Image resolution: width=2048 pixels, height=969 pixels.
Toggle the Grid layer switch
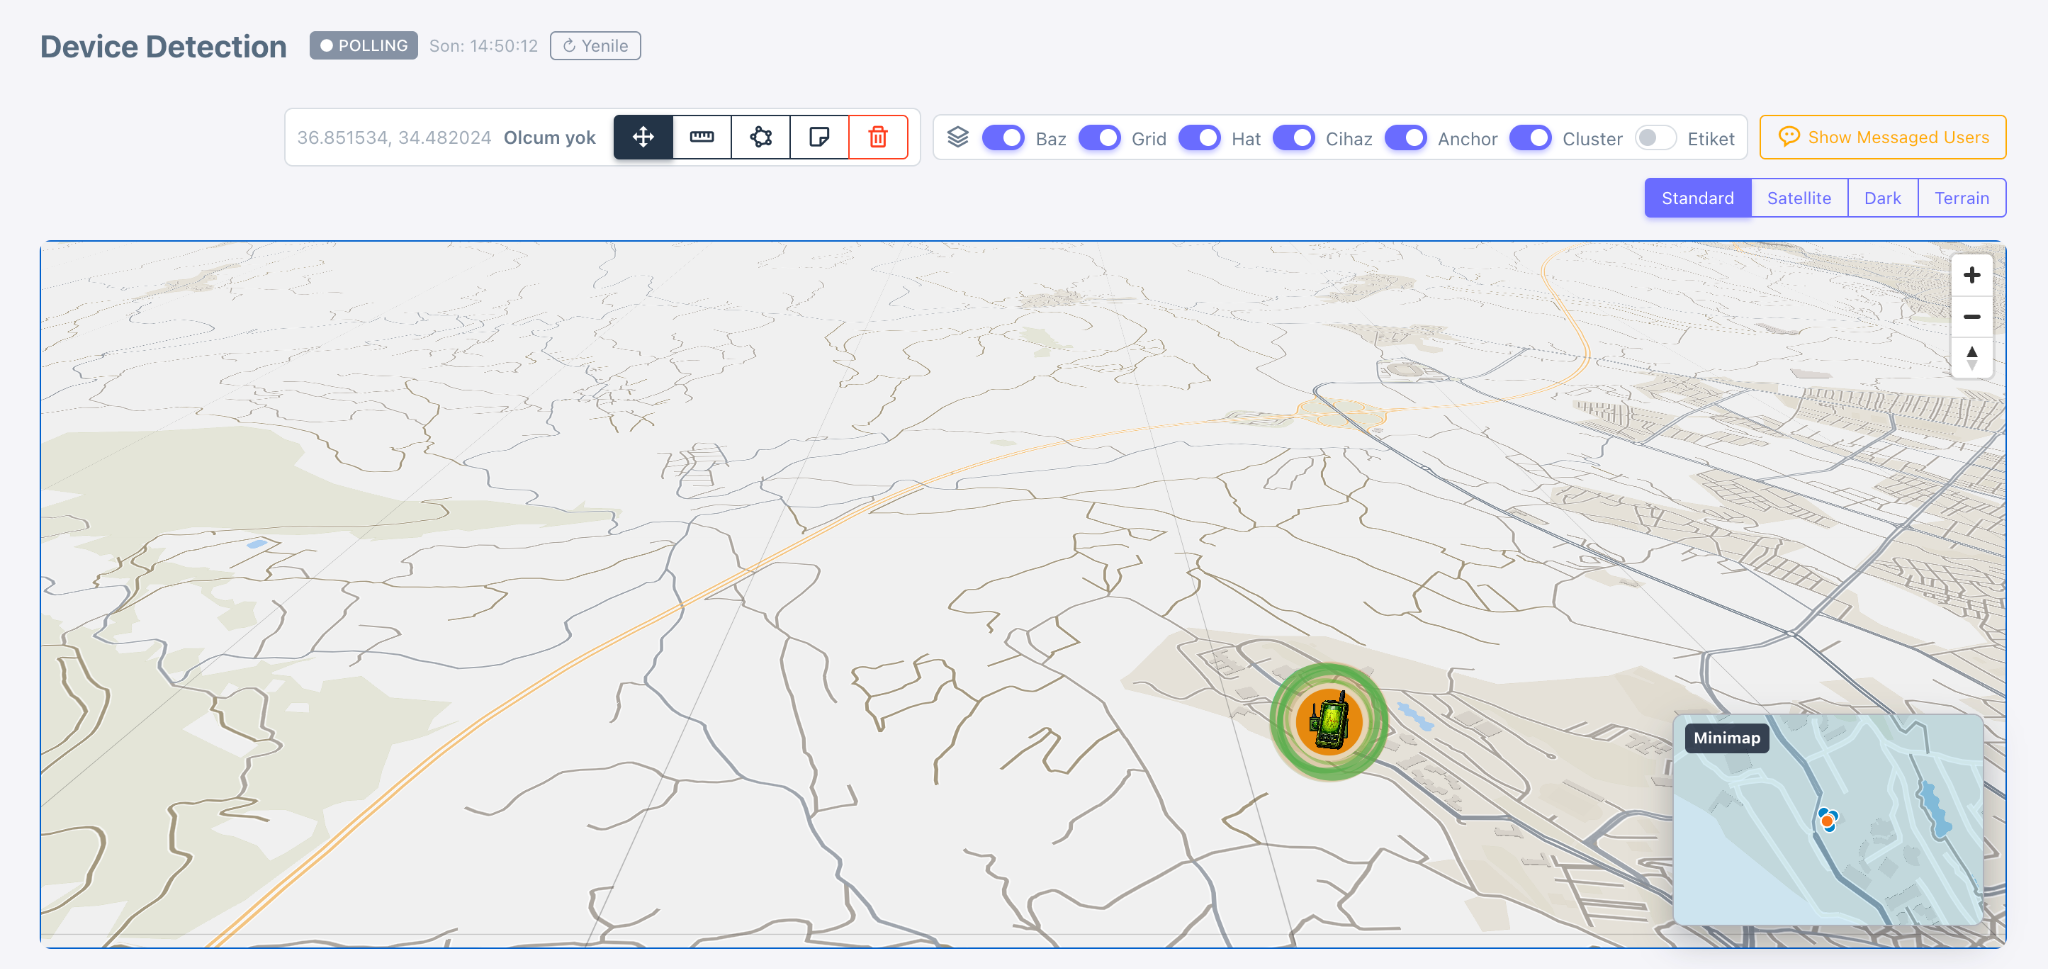coord(1099,138)
